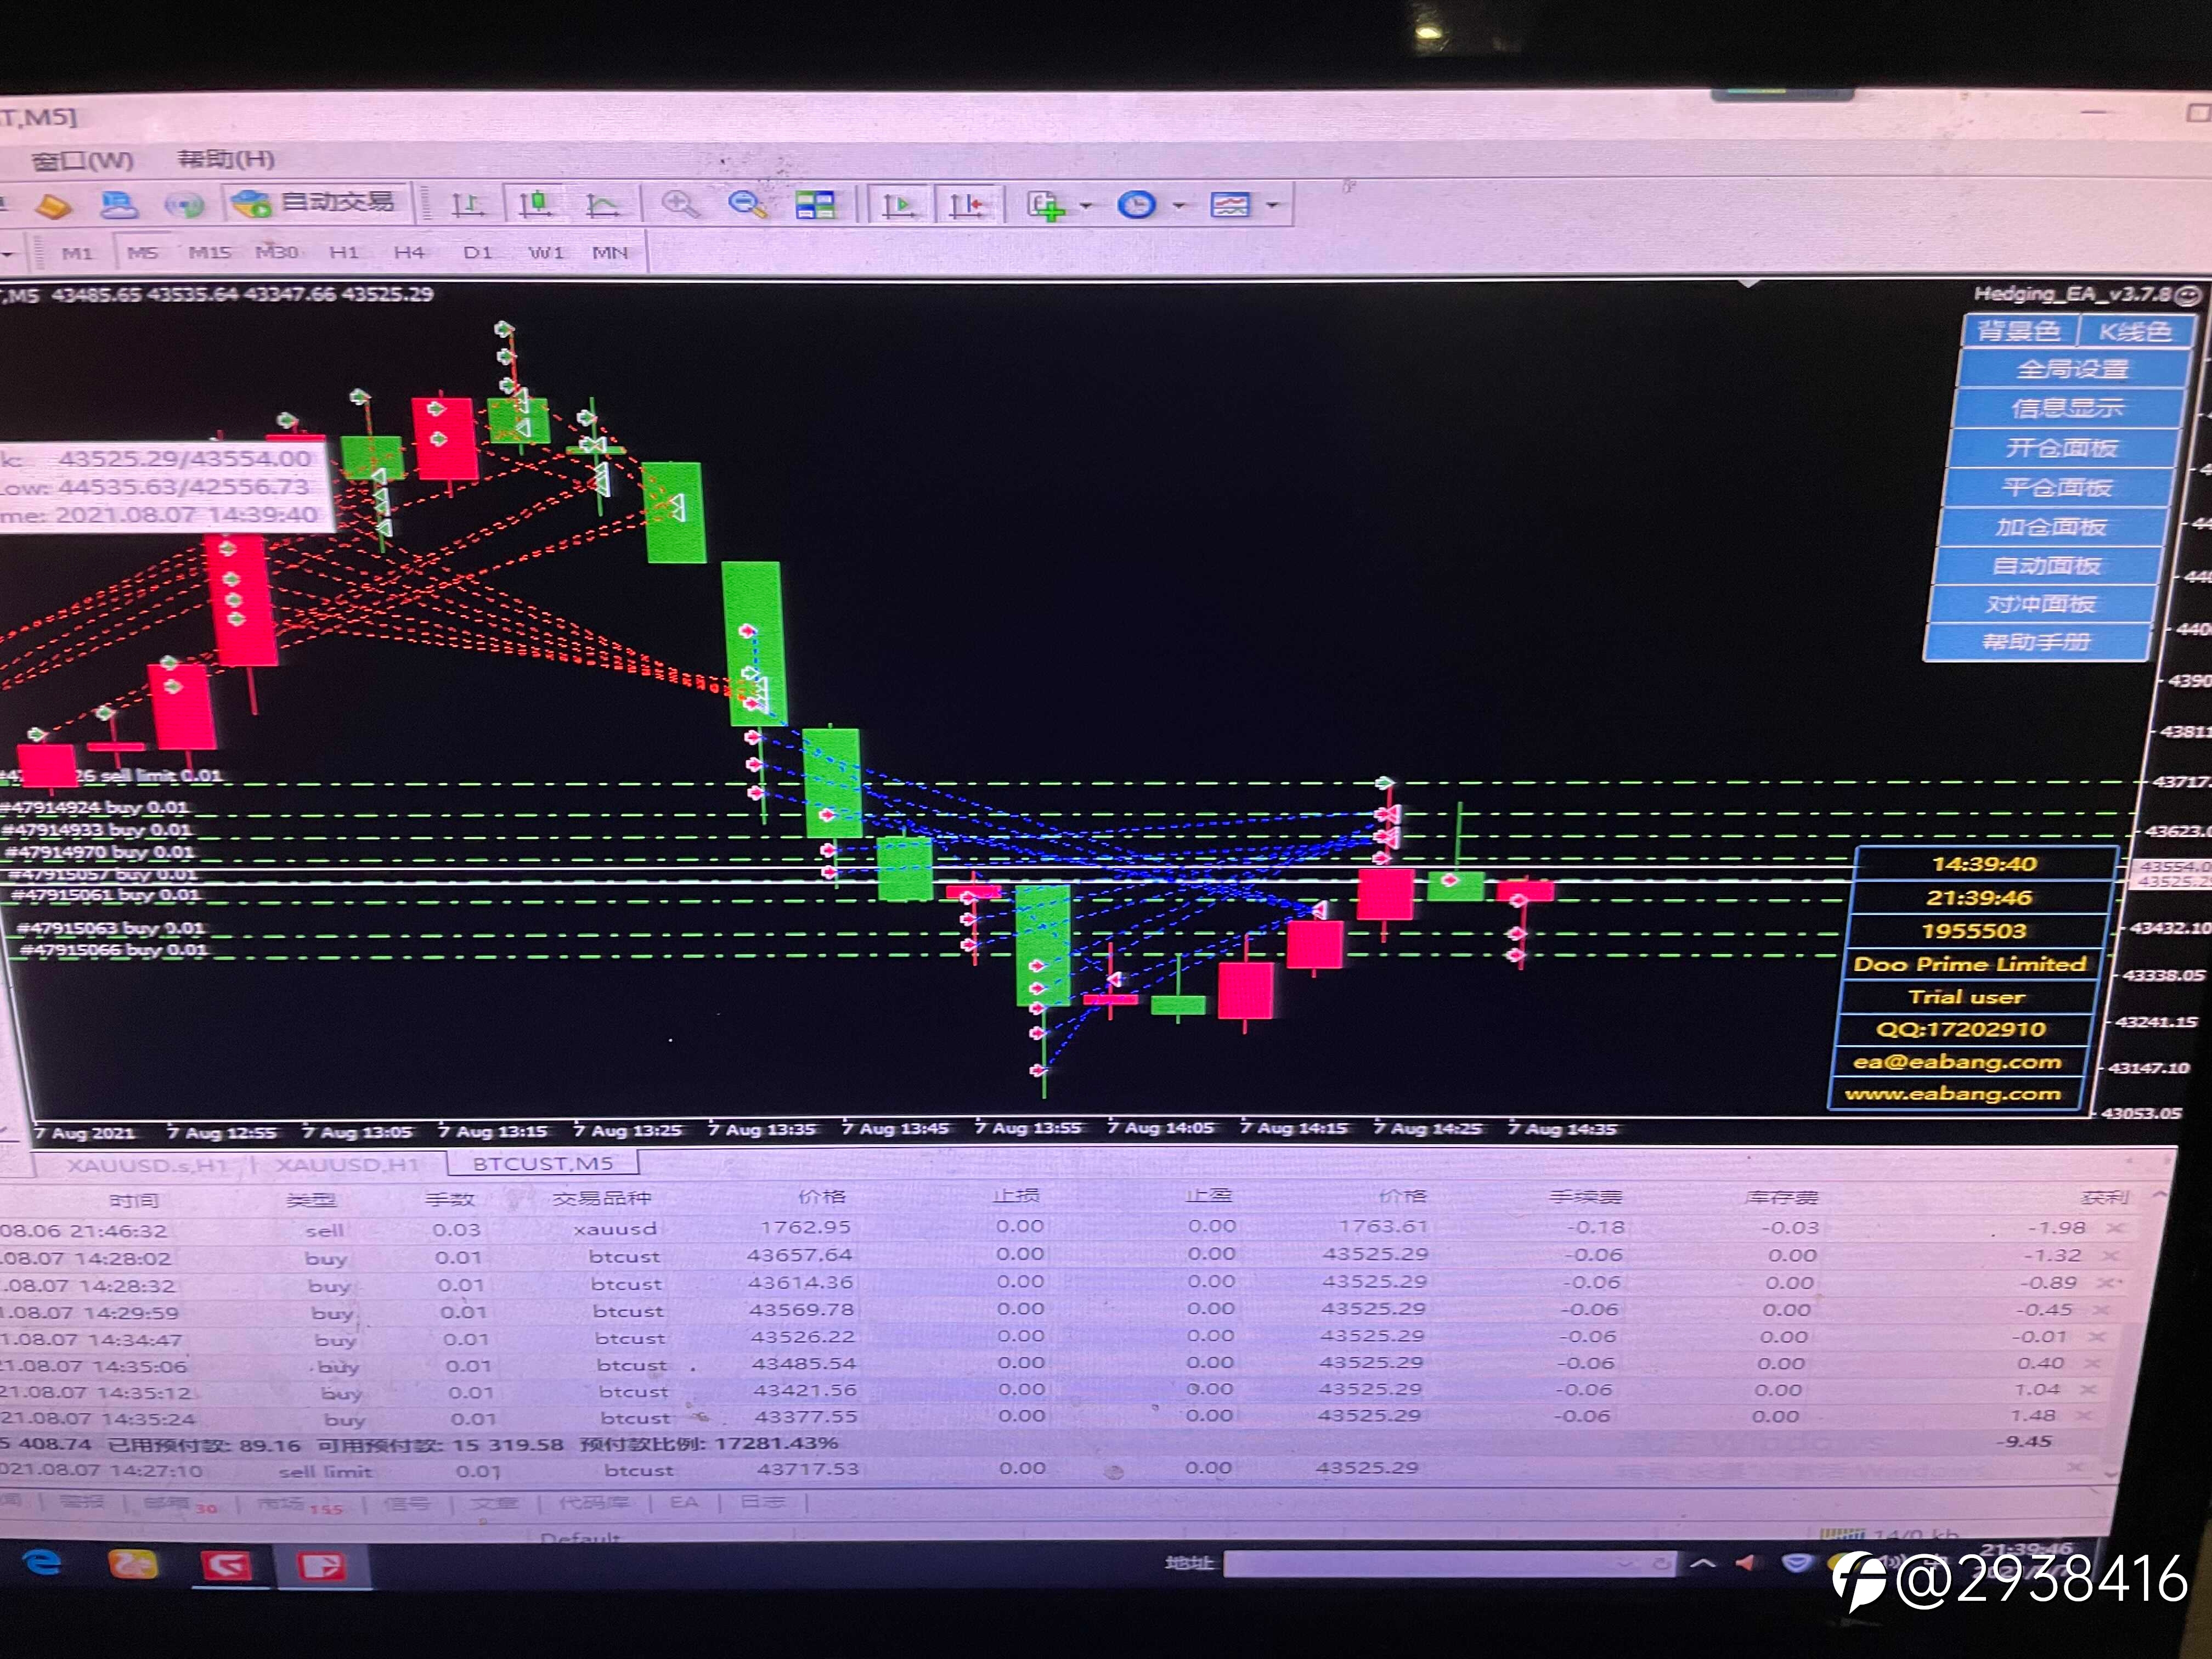Viewport: 2212px width, 1659px height.
Task: Sort by the 获利 profit column header
Action: (2105, 1198)
